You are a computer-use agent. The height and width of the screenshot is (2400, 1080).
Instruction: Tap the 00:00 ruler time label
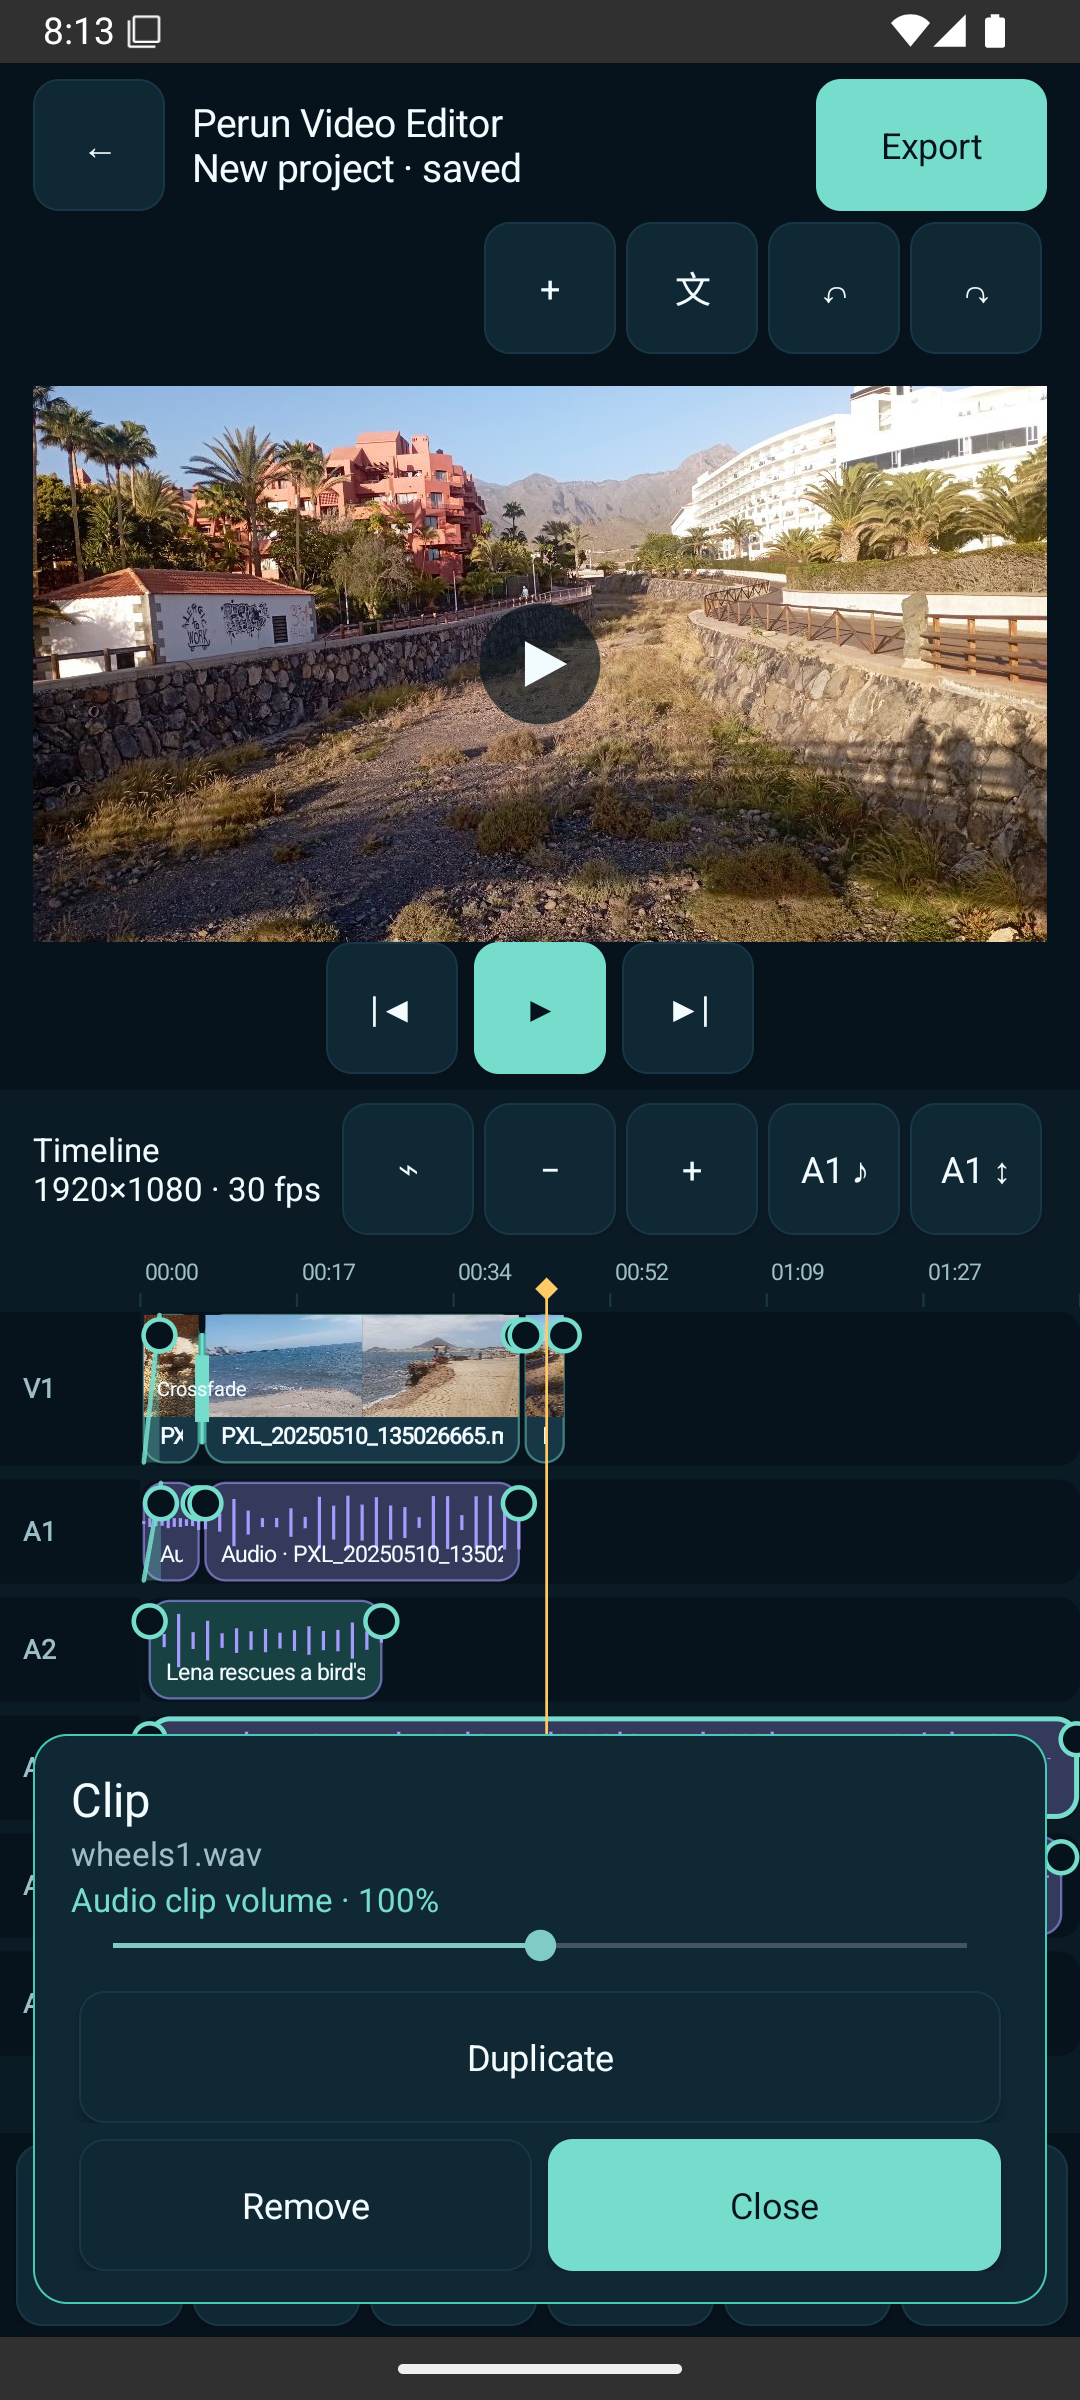coord(172,1272)
